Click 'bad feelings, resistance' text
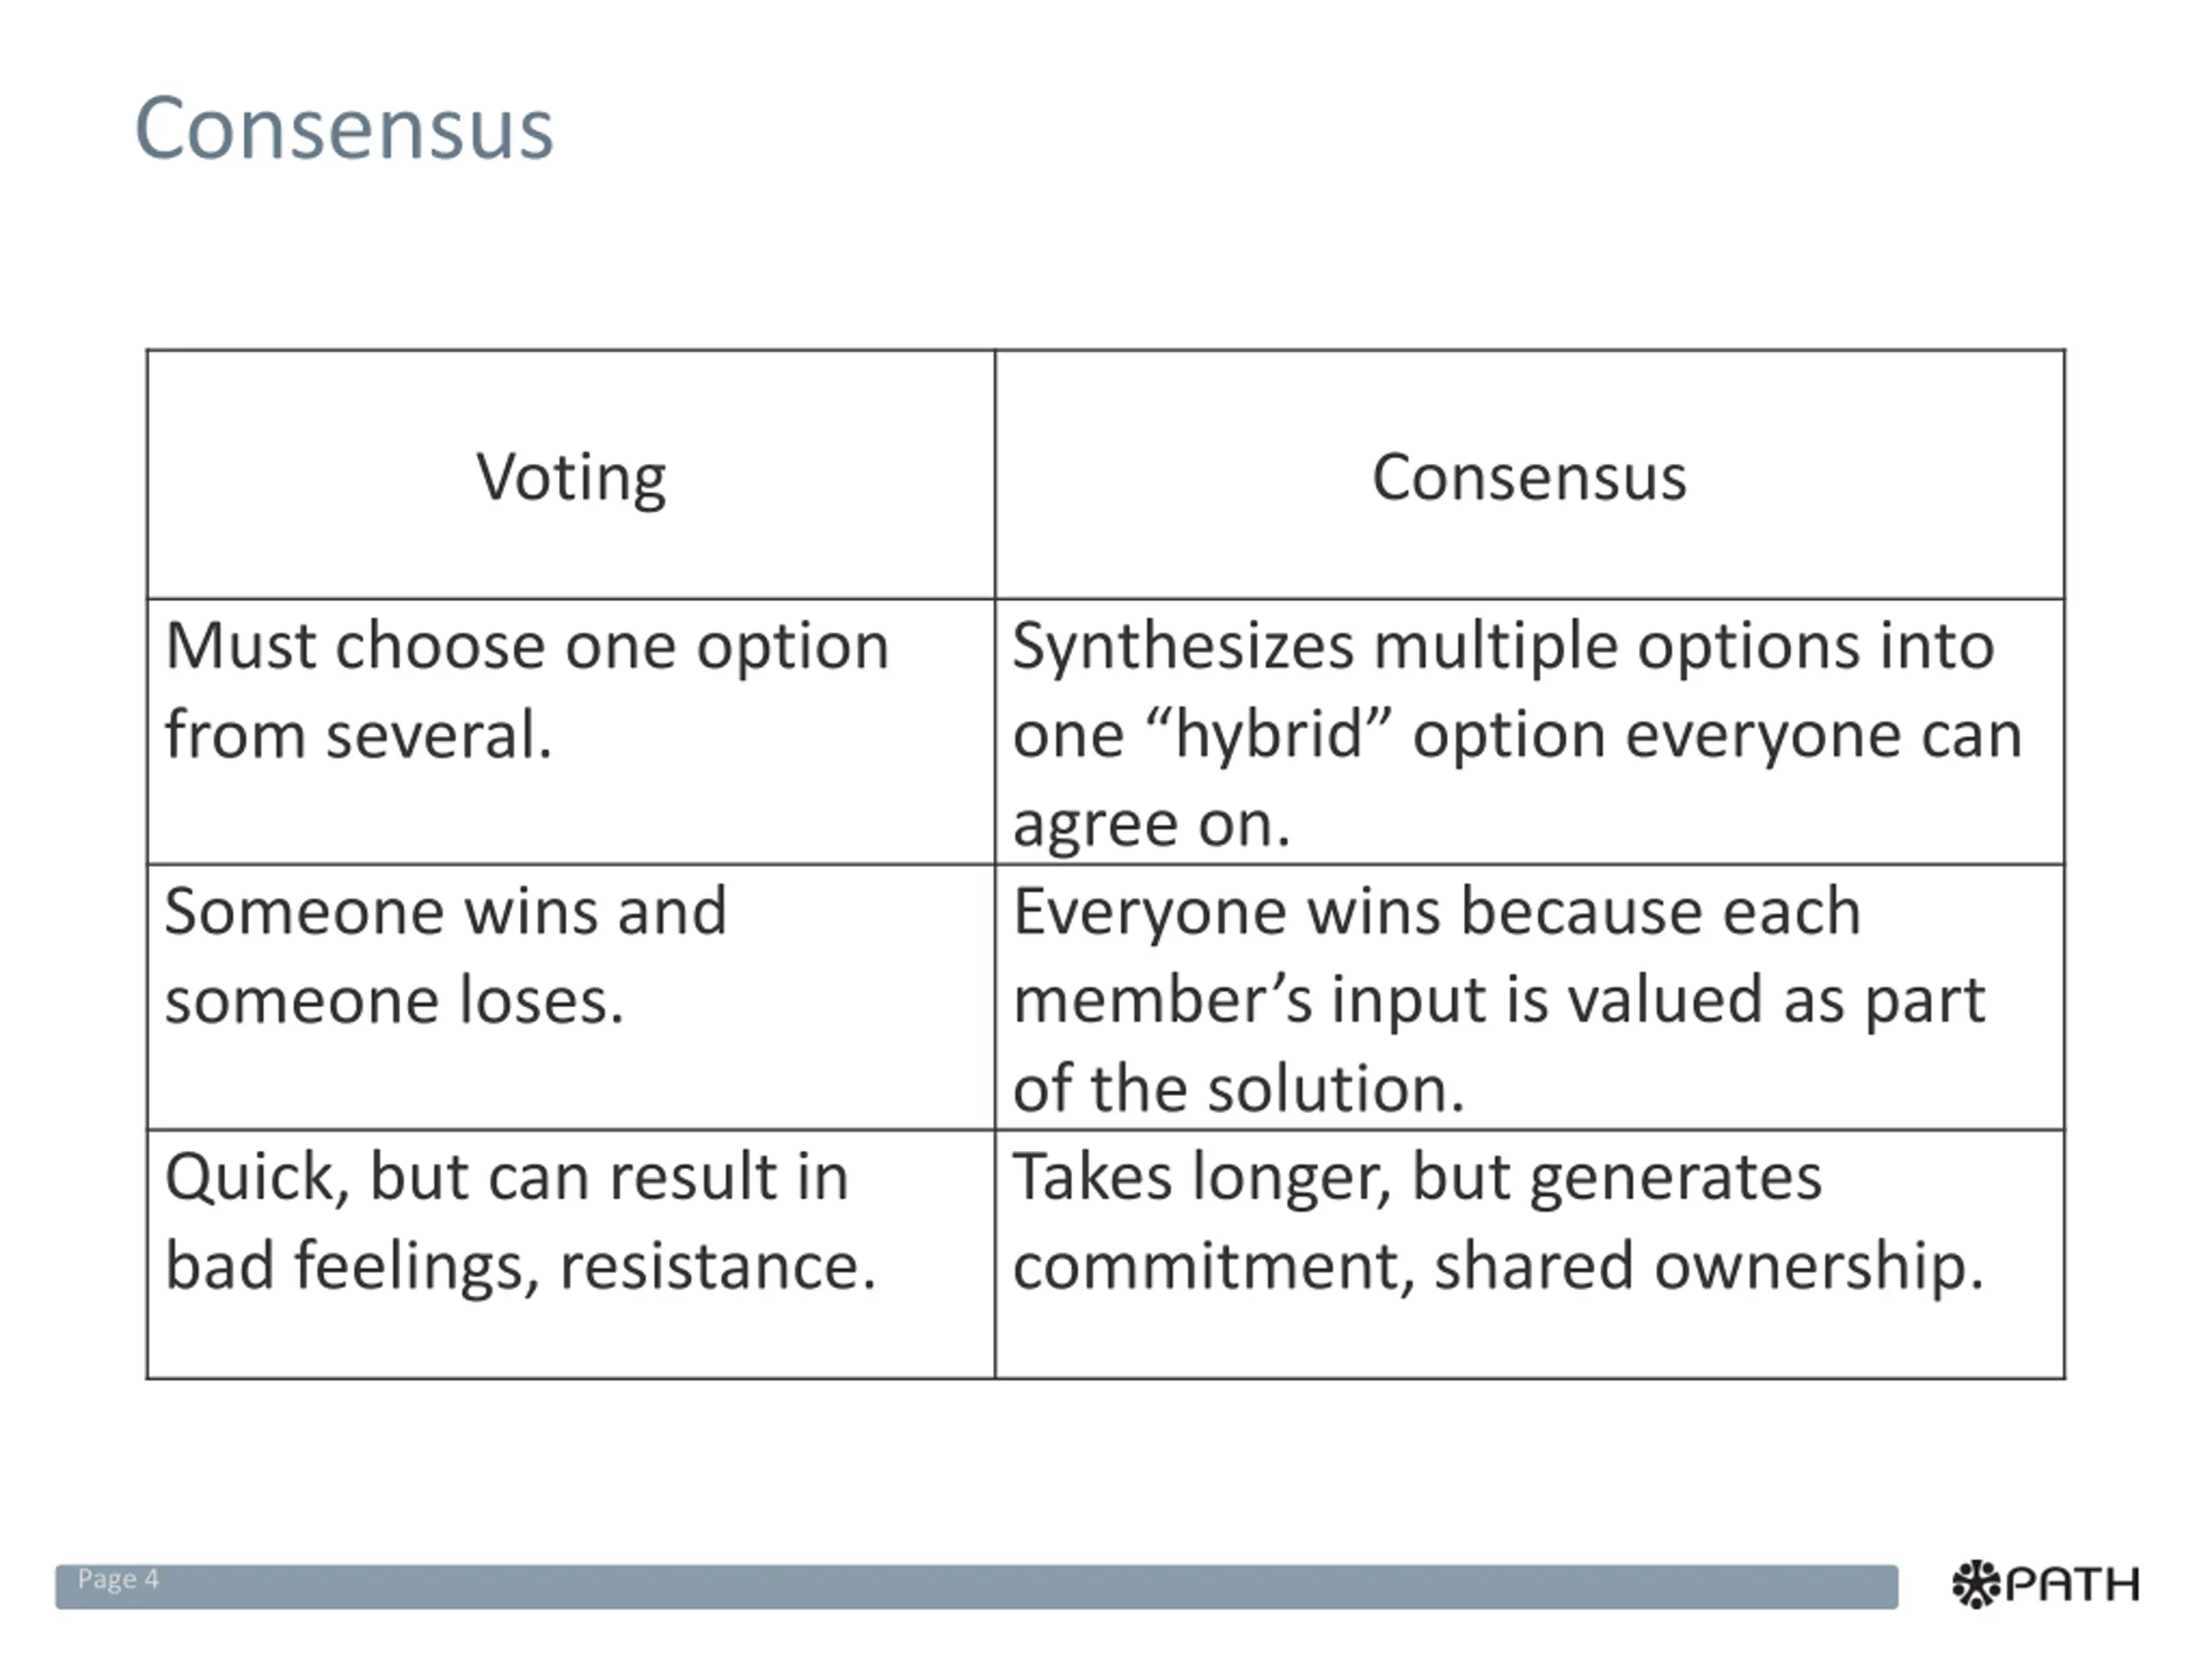Image resolution: width=2212 pixels, height=1659 pixels. pyautogui.click(x=520, y=1266)
